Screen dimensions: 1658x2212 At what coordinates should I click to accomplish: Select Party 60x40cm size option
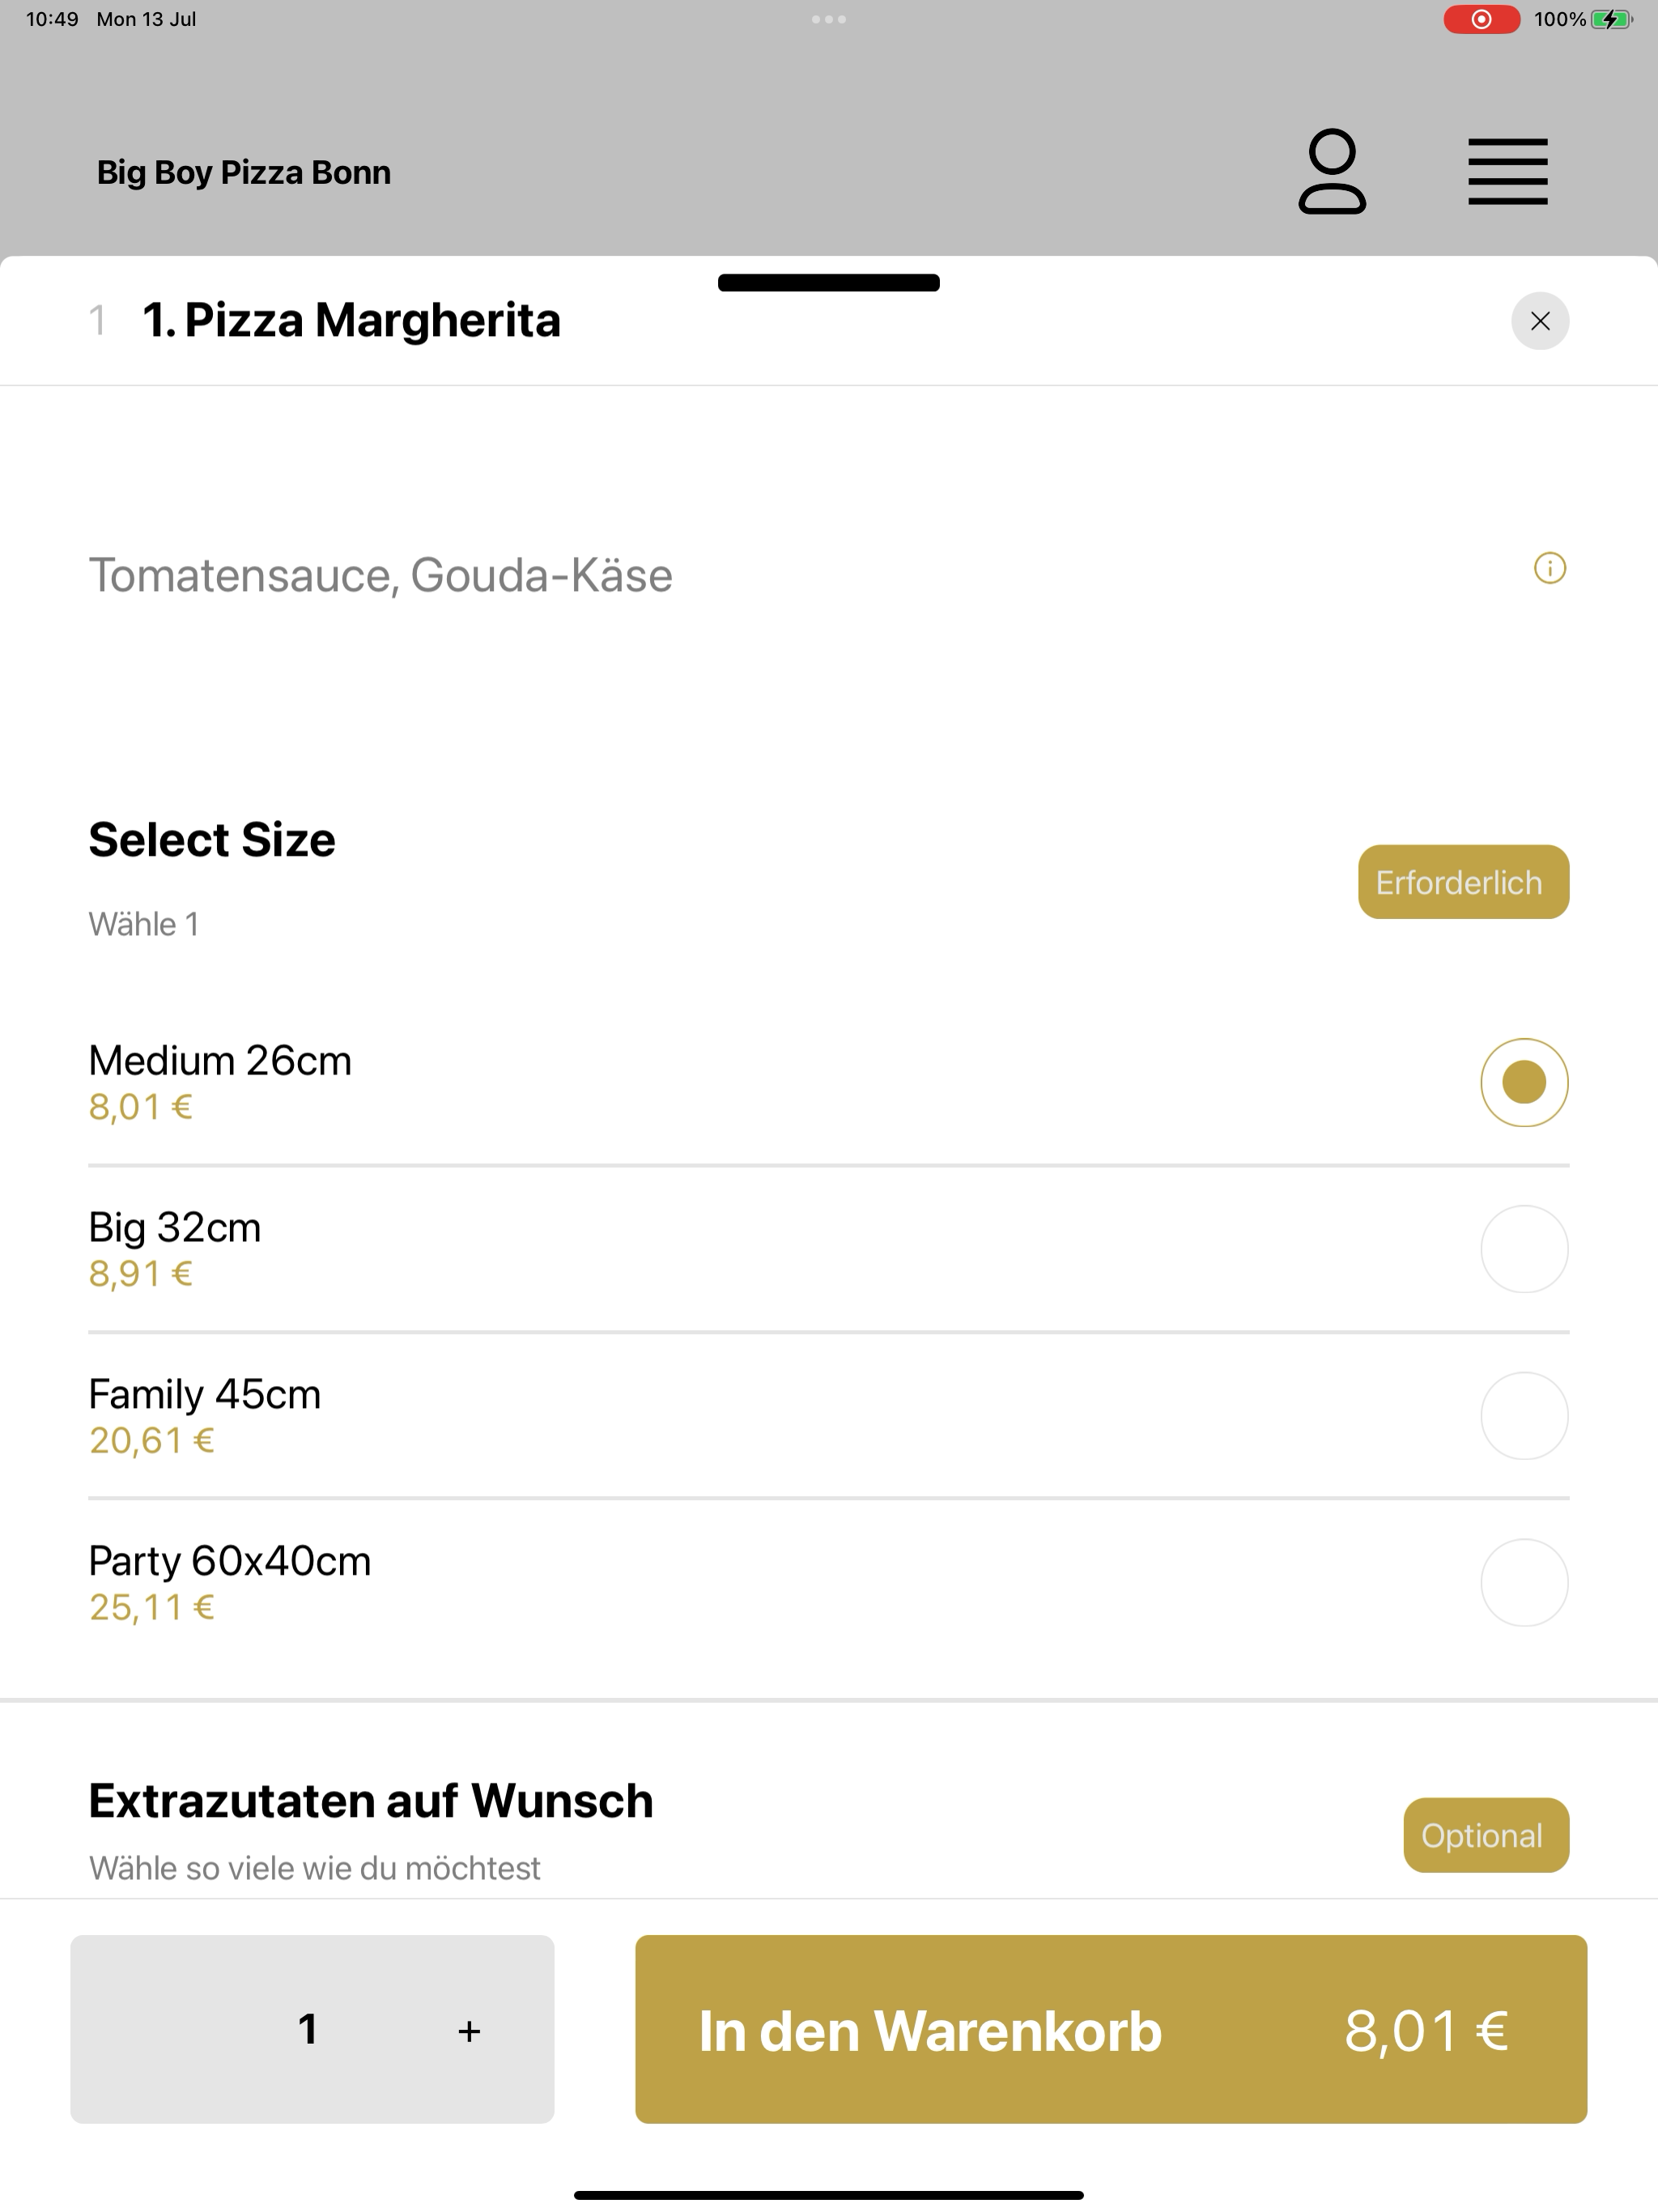(x=1523, y=1582)
